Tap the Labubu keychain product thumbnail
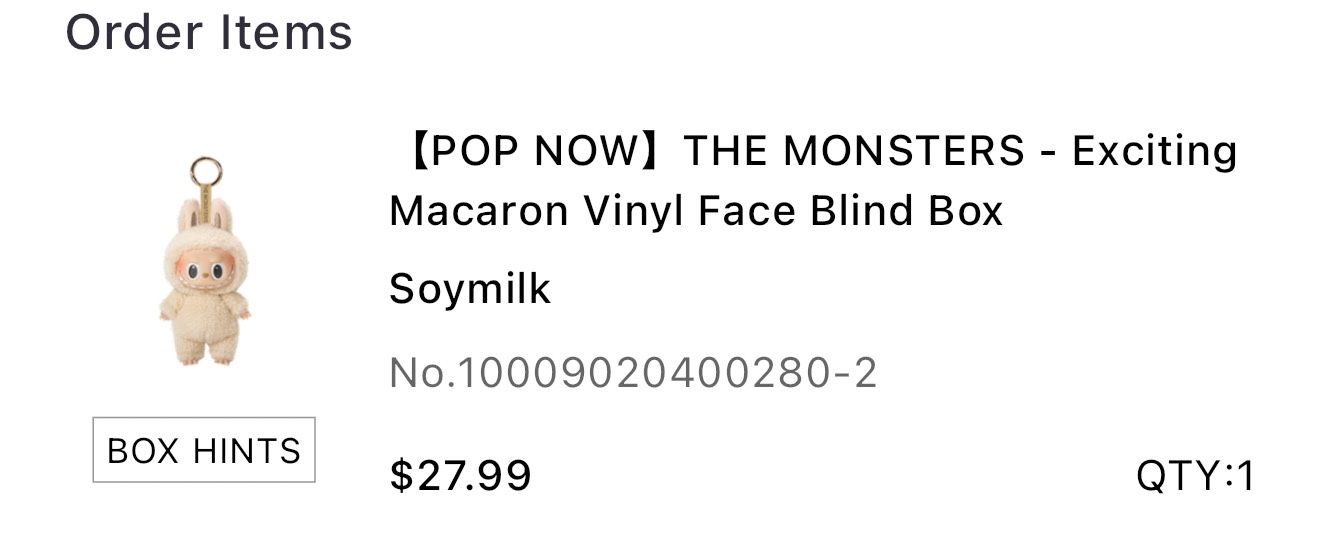 coord(205,261)
